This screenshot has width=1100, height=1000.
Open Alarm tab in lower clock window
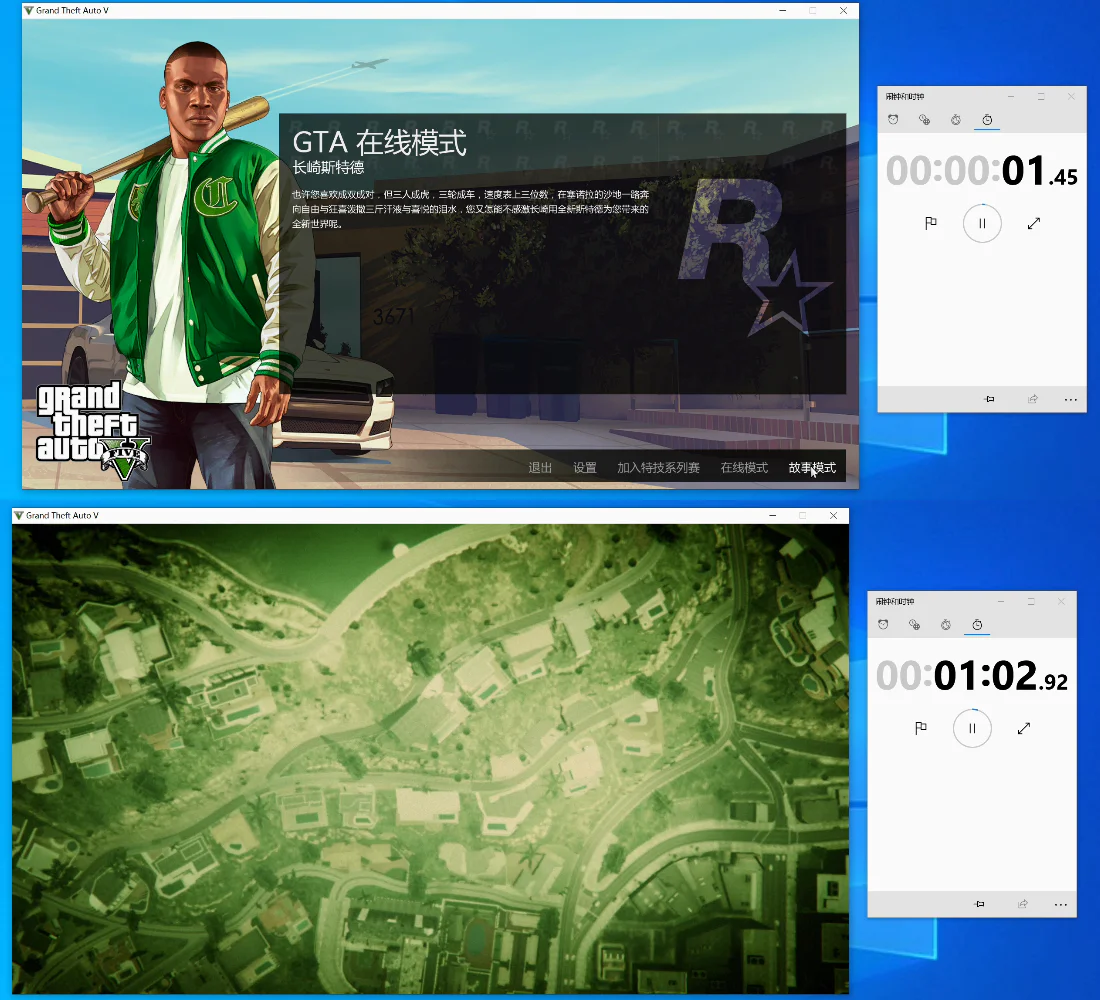pyautogui.click(x=883, y=625)
